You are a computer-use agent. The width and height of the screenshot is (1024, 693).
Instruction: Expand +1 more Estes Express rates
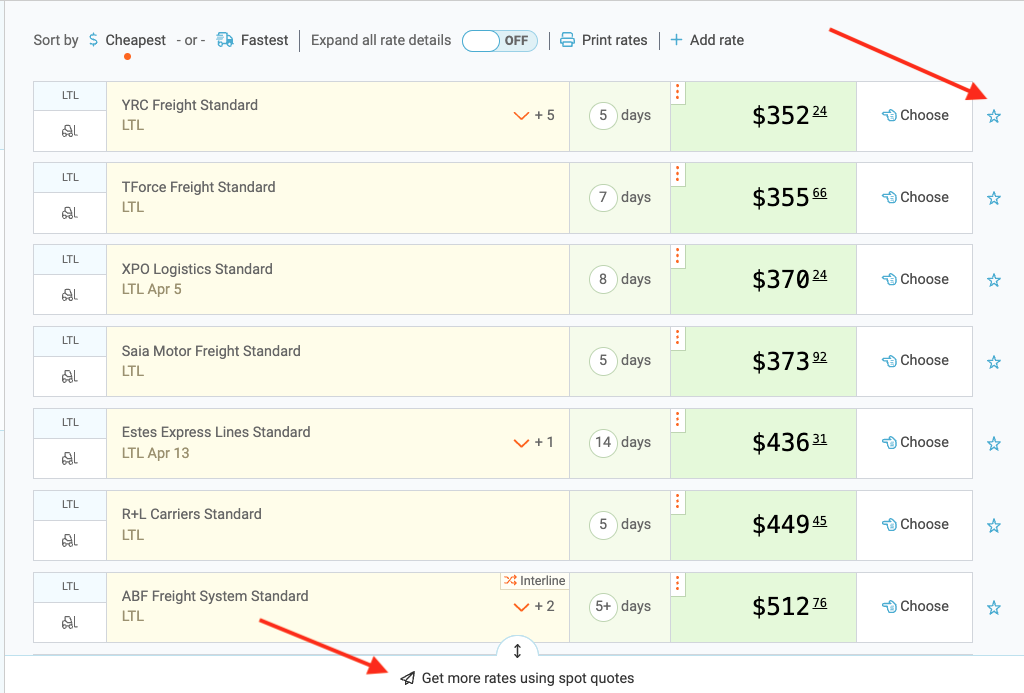534,443
